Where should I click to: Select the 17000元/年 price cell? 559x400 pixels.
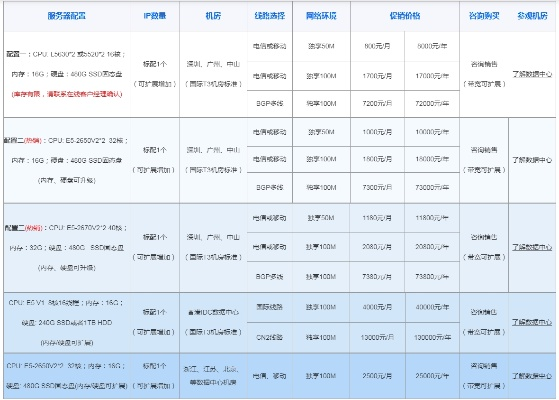pos(432,76)
